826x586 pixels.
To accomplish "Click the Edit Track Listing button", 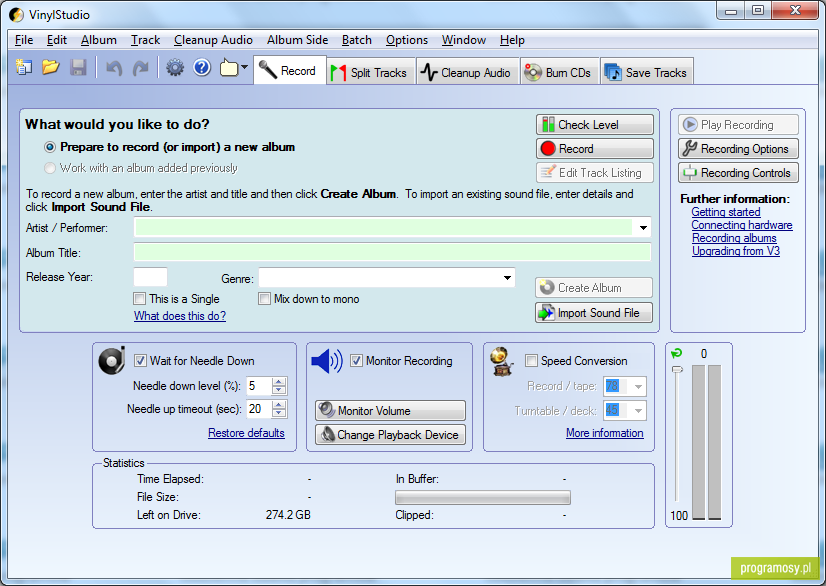I will coord(595,172).
